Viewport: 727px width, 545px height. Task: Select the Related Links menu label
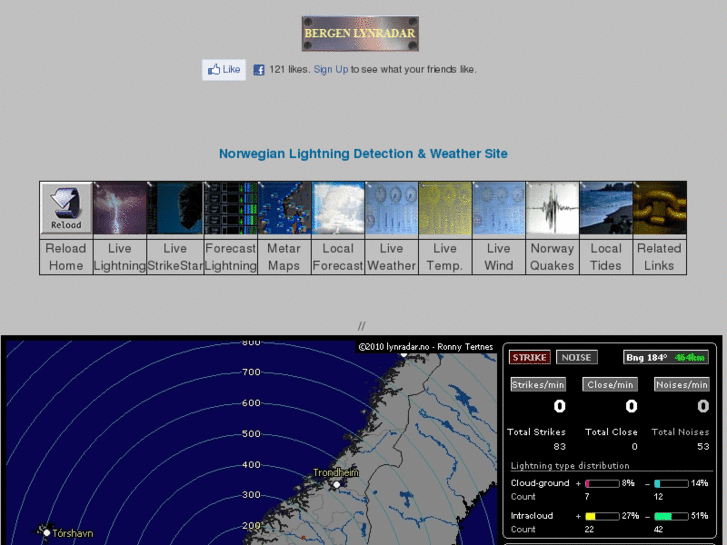tap(659, 257)
